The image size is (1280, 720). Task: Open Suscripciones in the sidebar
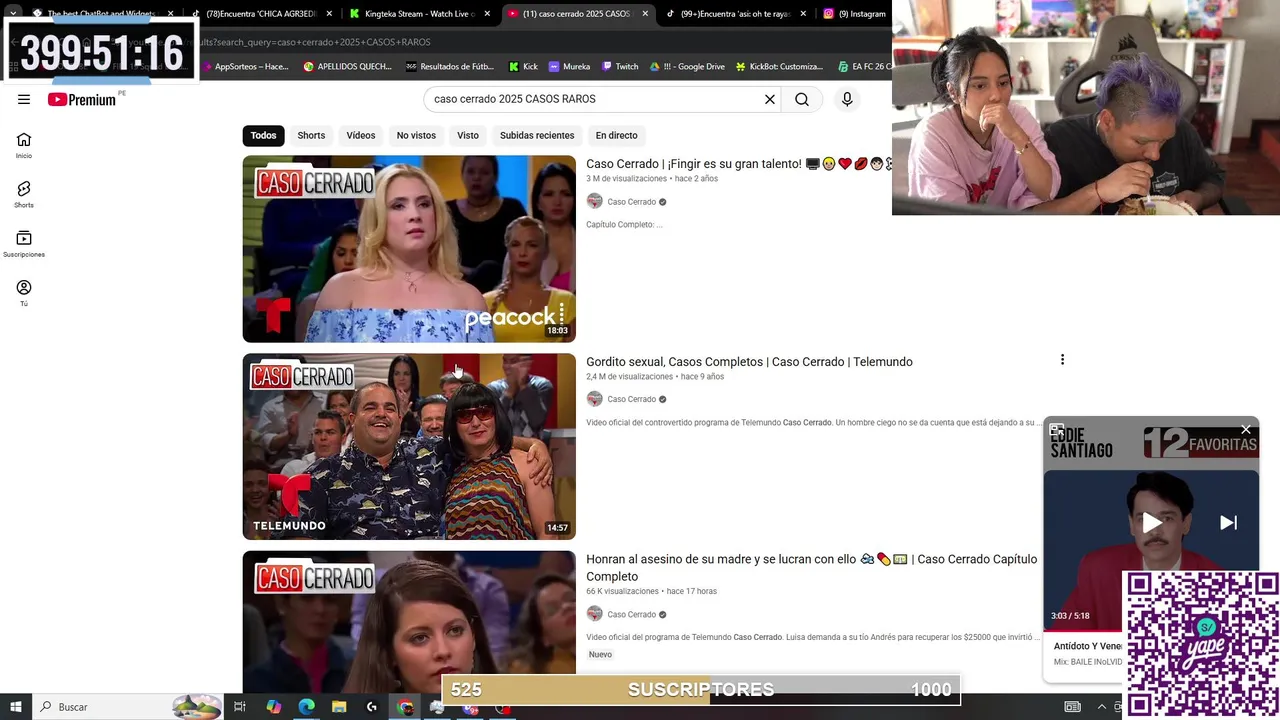tap(24, 244)
